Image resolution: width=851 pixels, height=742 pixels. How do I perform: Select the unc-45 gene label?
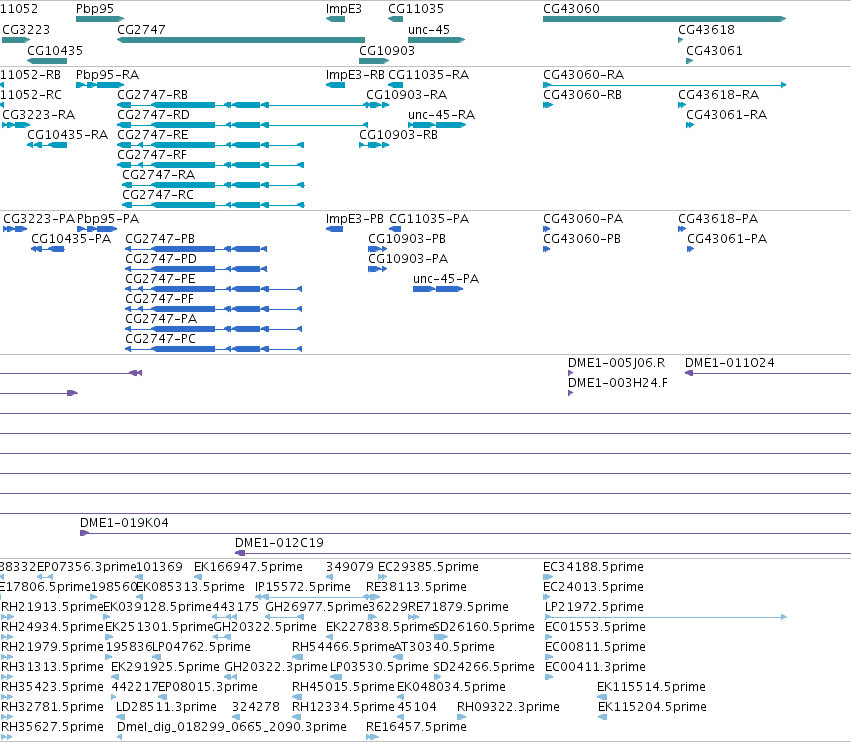[429, 29]
